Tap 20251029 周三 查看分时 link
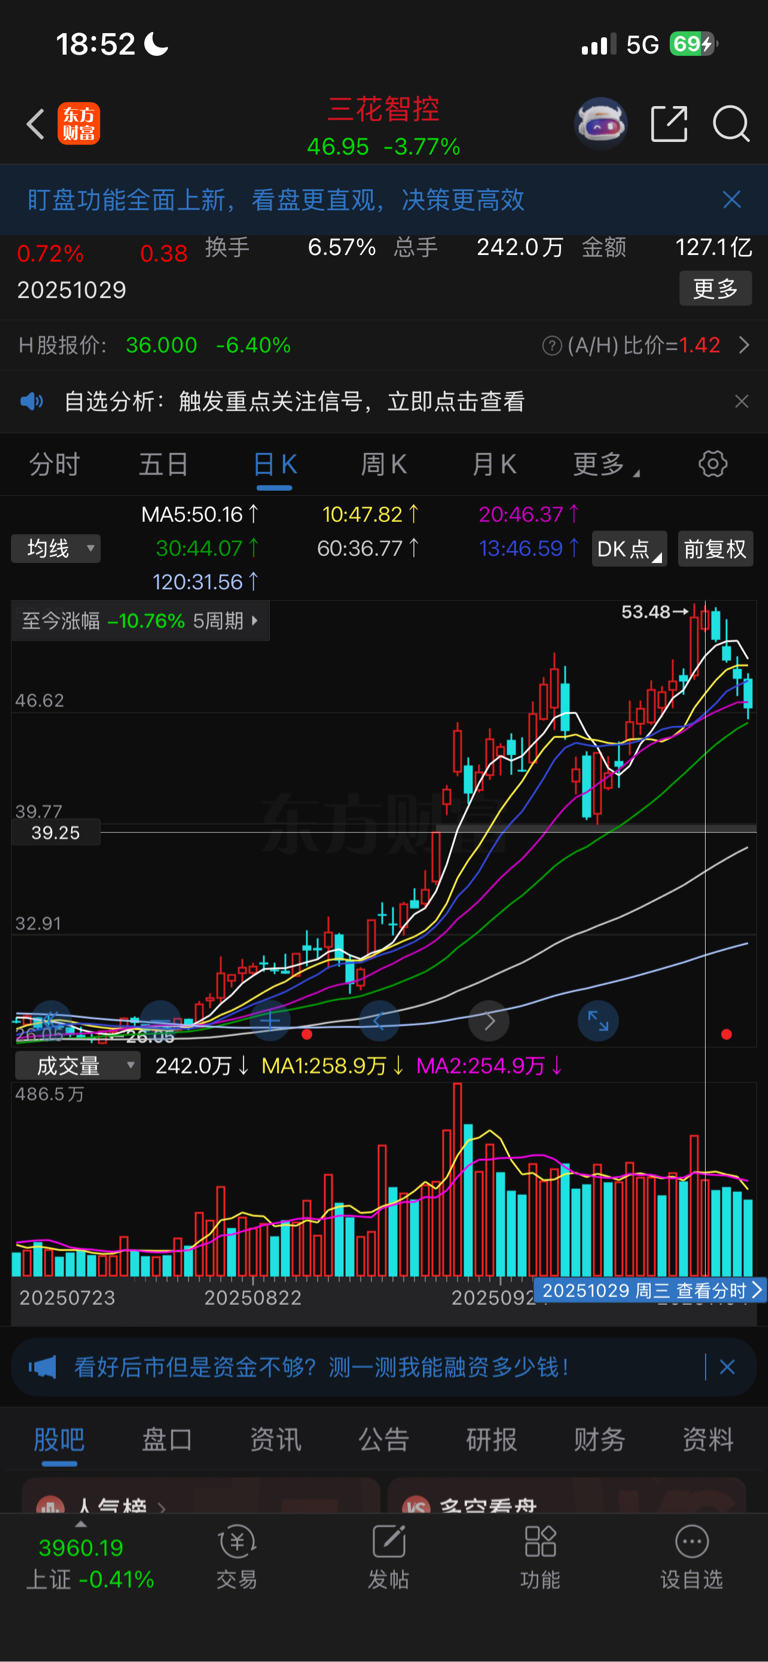This screenshot has width=768, height=1662. point(650,1291)
